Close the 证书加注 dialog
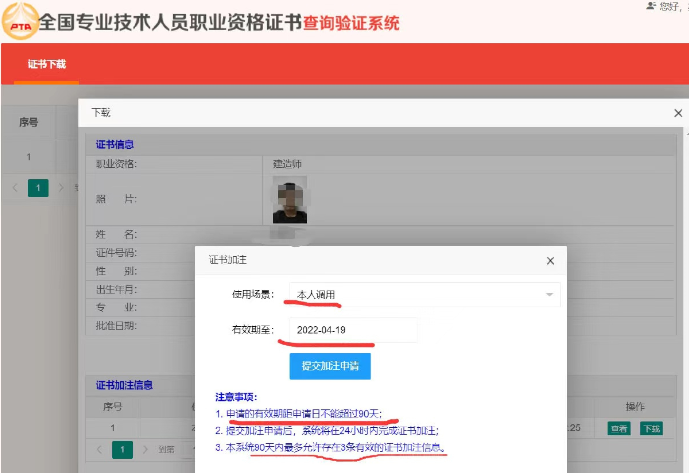Viewport: 689px width, 473px height. [x=549, y=261]
